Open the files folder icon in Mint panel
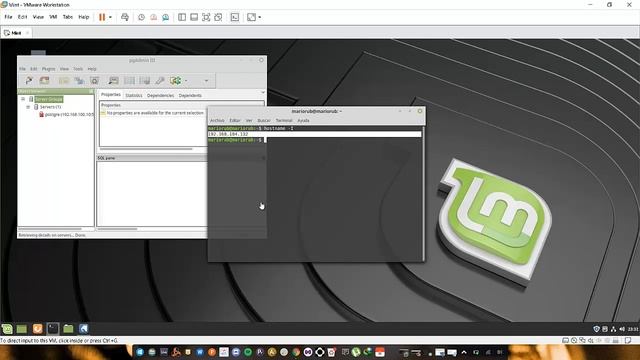The height and width of the screenshot is (360, 640). (x=68, y=329)
